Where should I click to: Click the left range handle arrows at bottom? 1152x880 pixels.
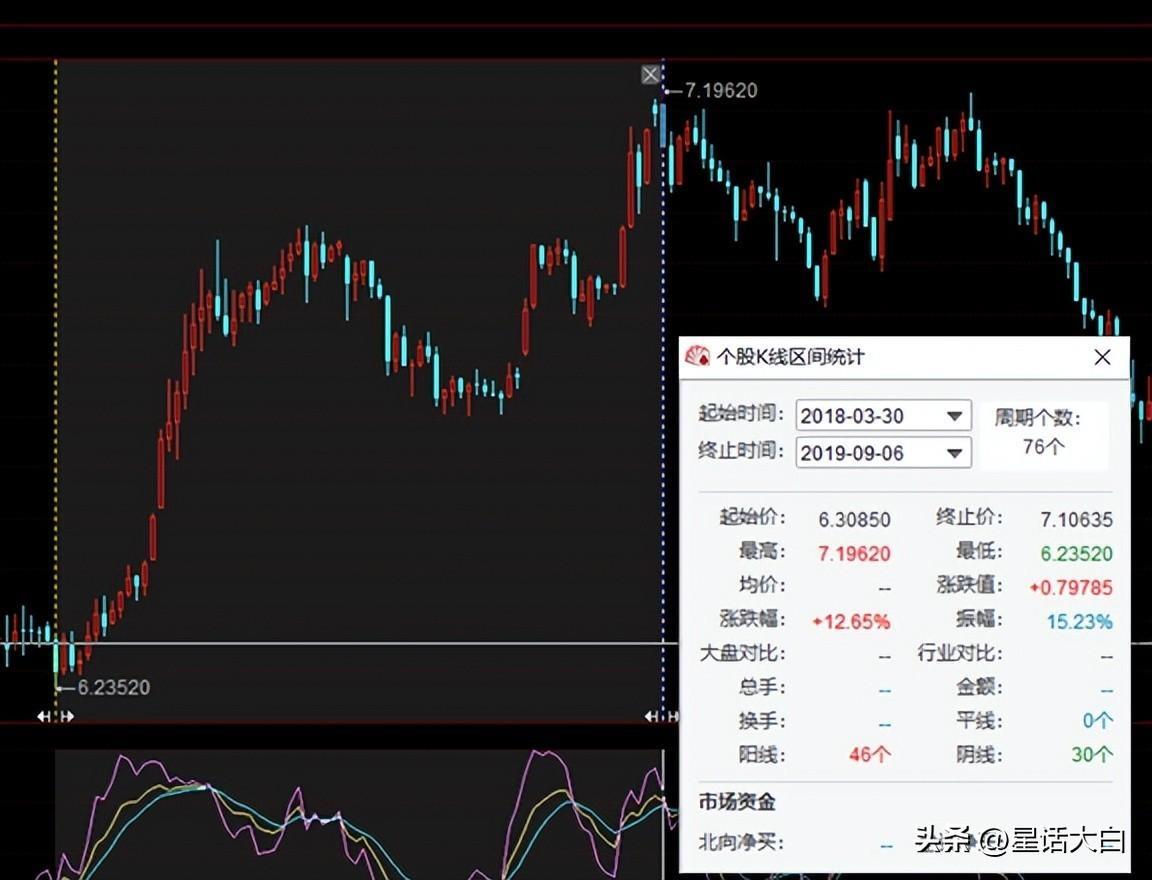coord(56,716)
